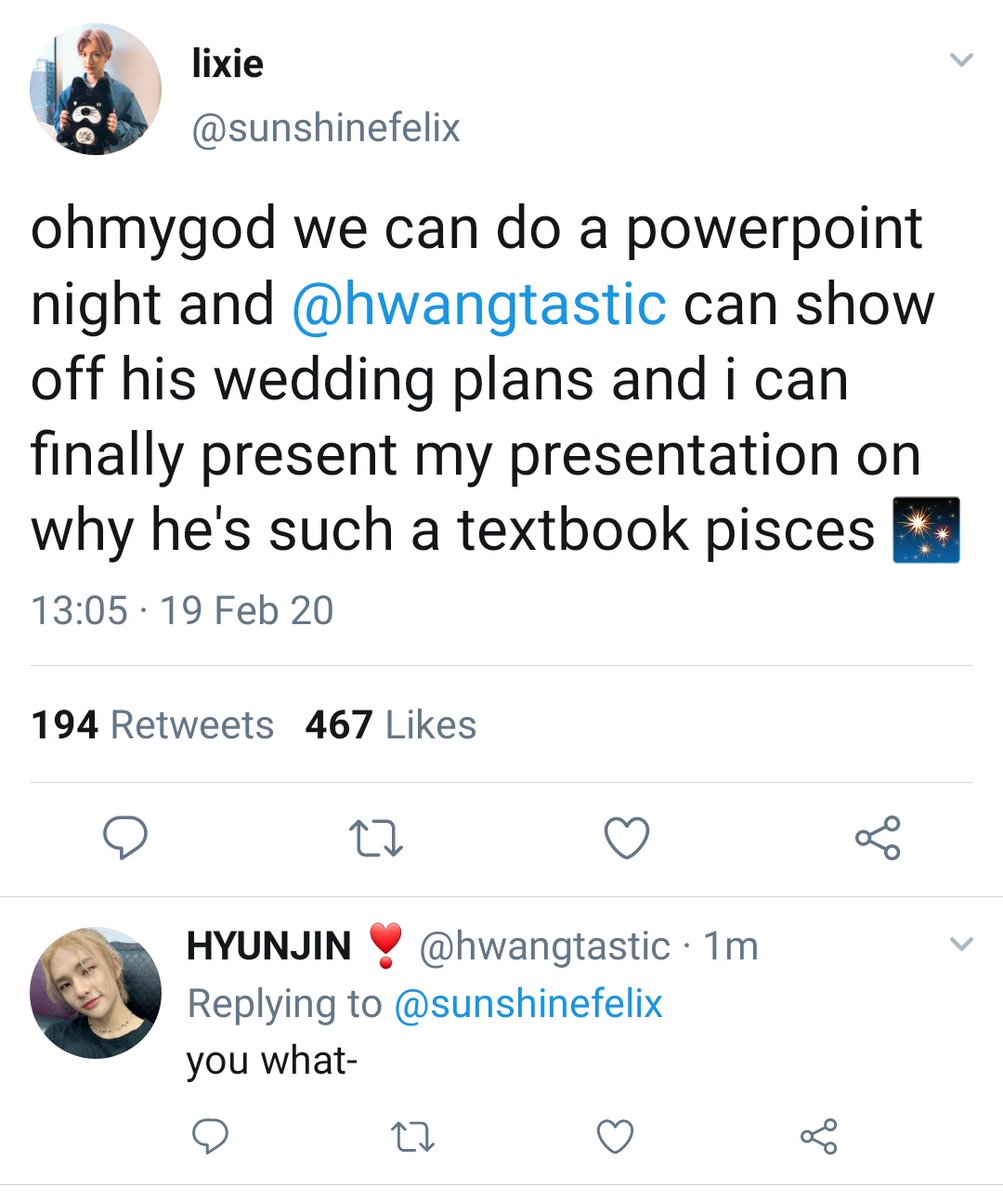This screenshot has height=1200, width=1003.
Task: View the 467 Likes list
Action: coord(391,725)
